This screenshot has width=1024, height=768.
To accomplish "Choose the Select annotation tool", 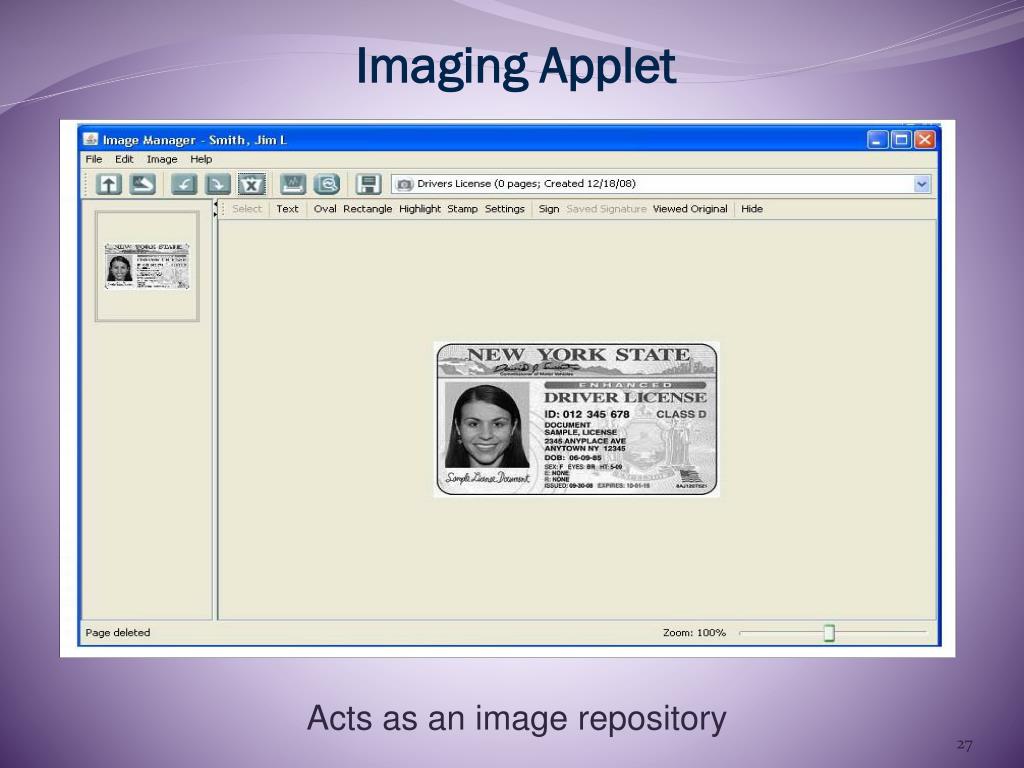I will (247, 209).
